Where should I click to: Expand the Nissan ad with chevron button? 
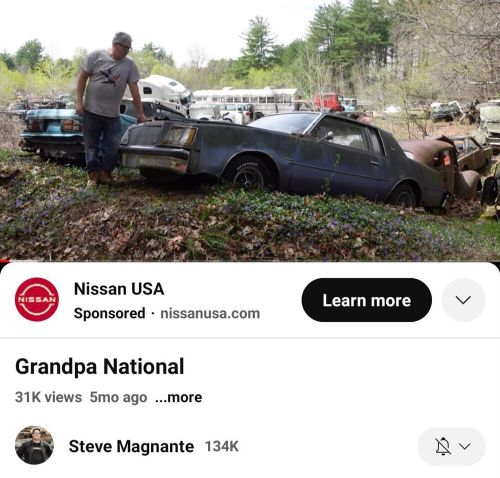click(463, 300)
